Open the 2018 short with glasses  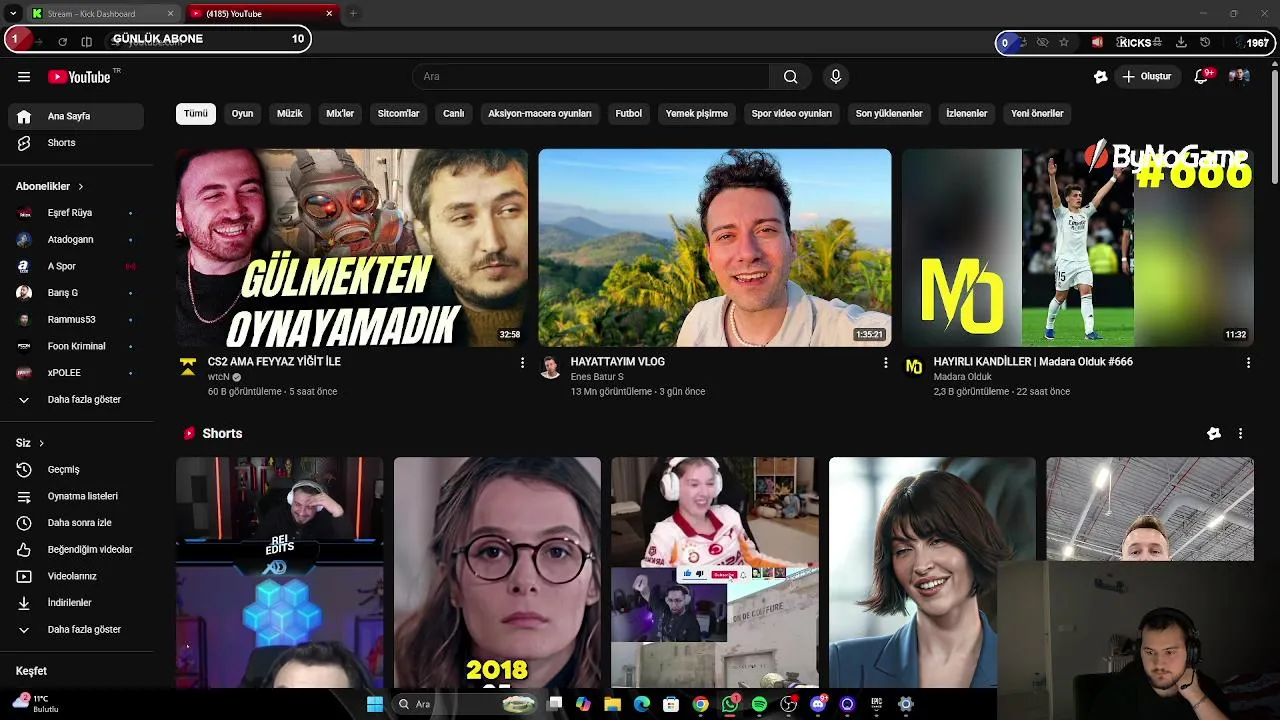(497, 573)
